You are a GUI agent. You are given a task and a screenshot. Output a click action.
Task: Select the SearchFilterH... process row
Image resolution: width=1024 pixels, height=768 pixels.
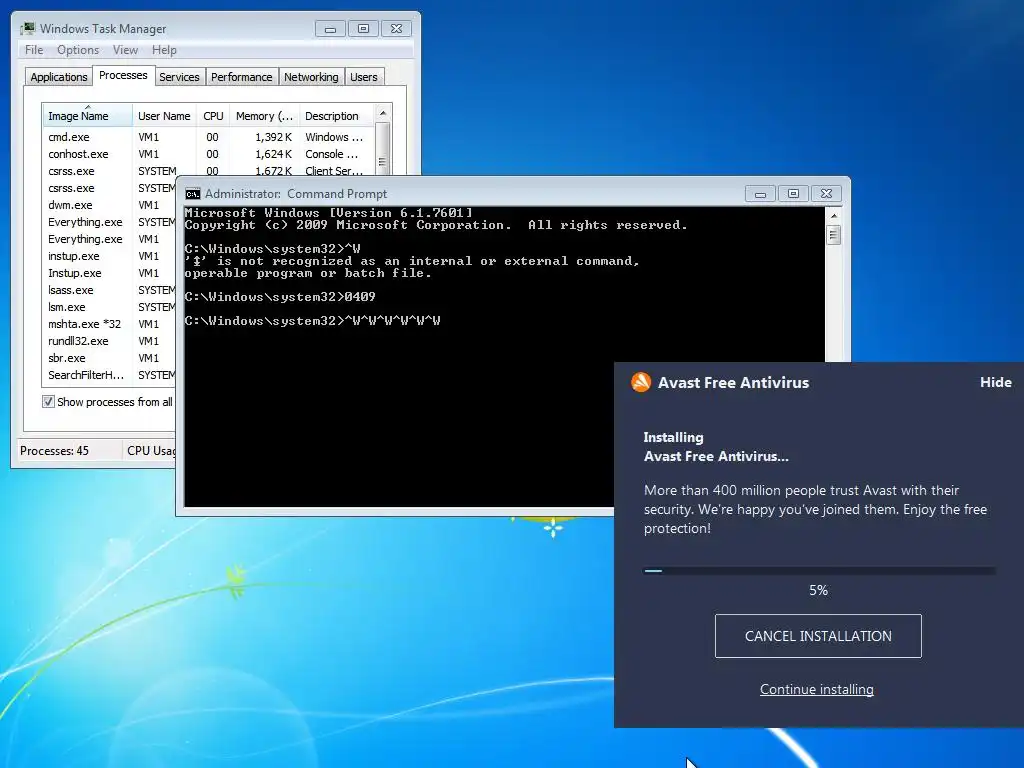tap(110, 375)
